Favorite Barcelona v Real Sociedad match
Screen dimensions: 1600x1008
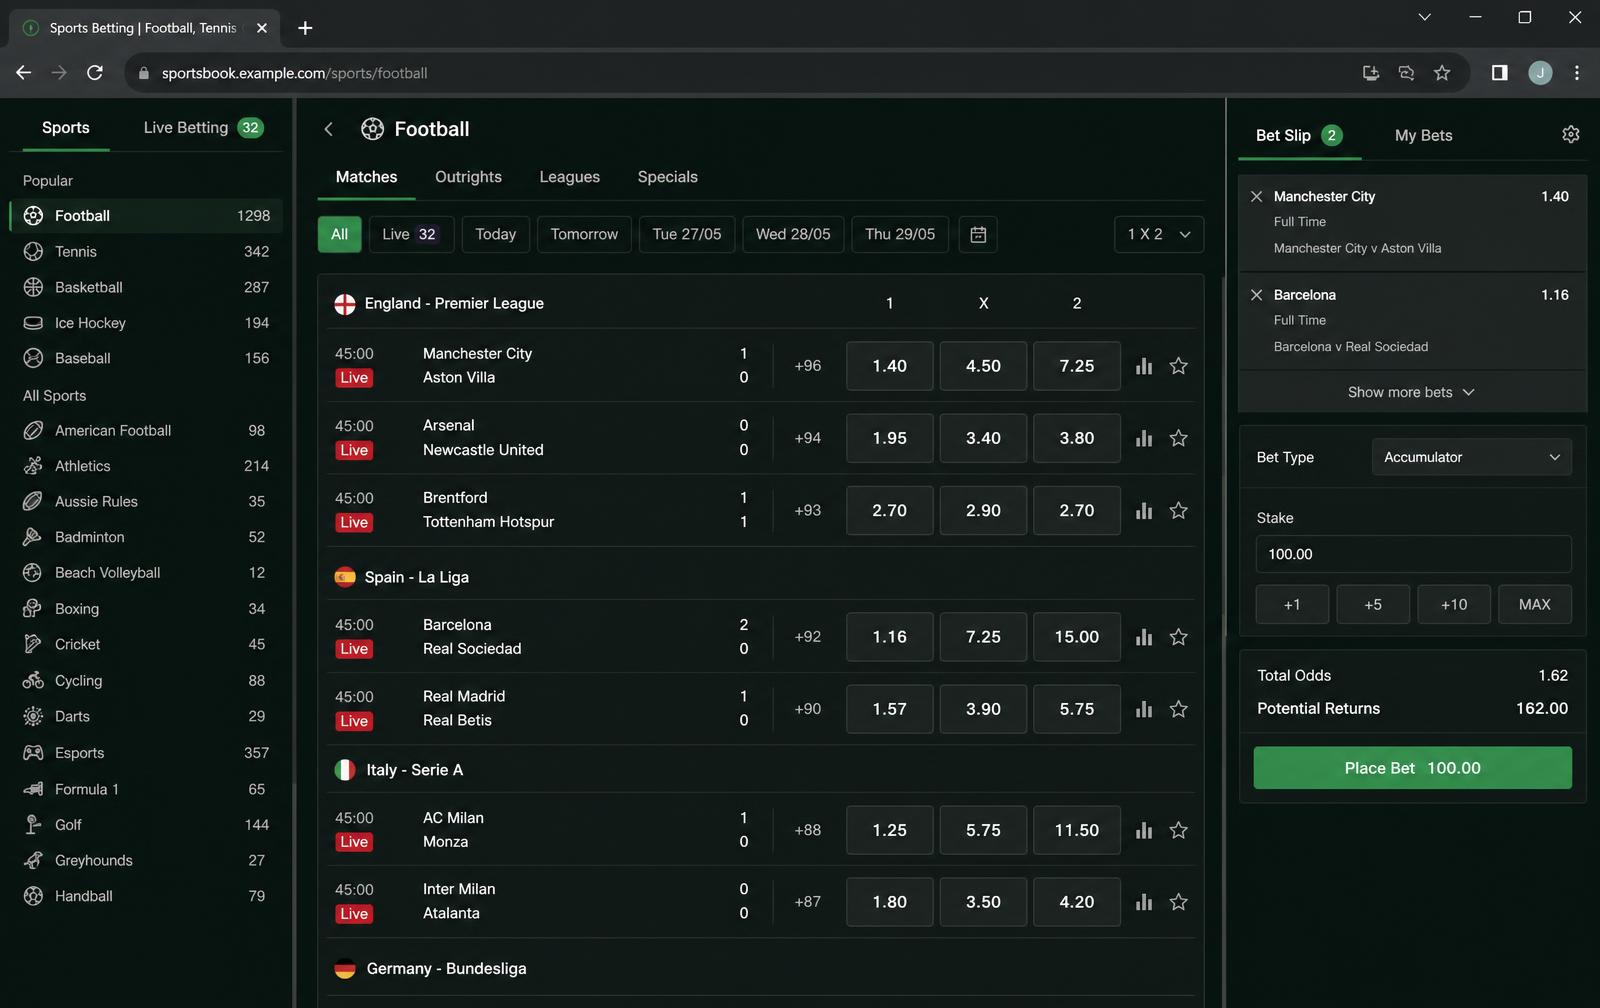point(1179,637)
